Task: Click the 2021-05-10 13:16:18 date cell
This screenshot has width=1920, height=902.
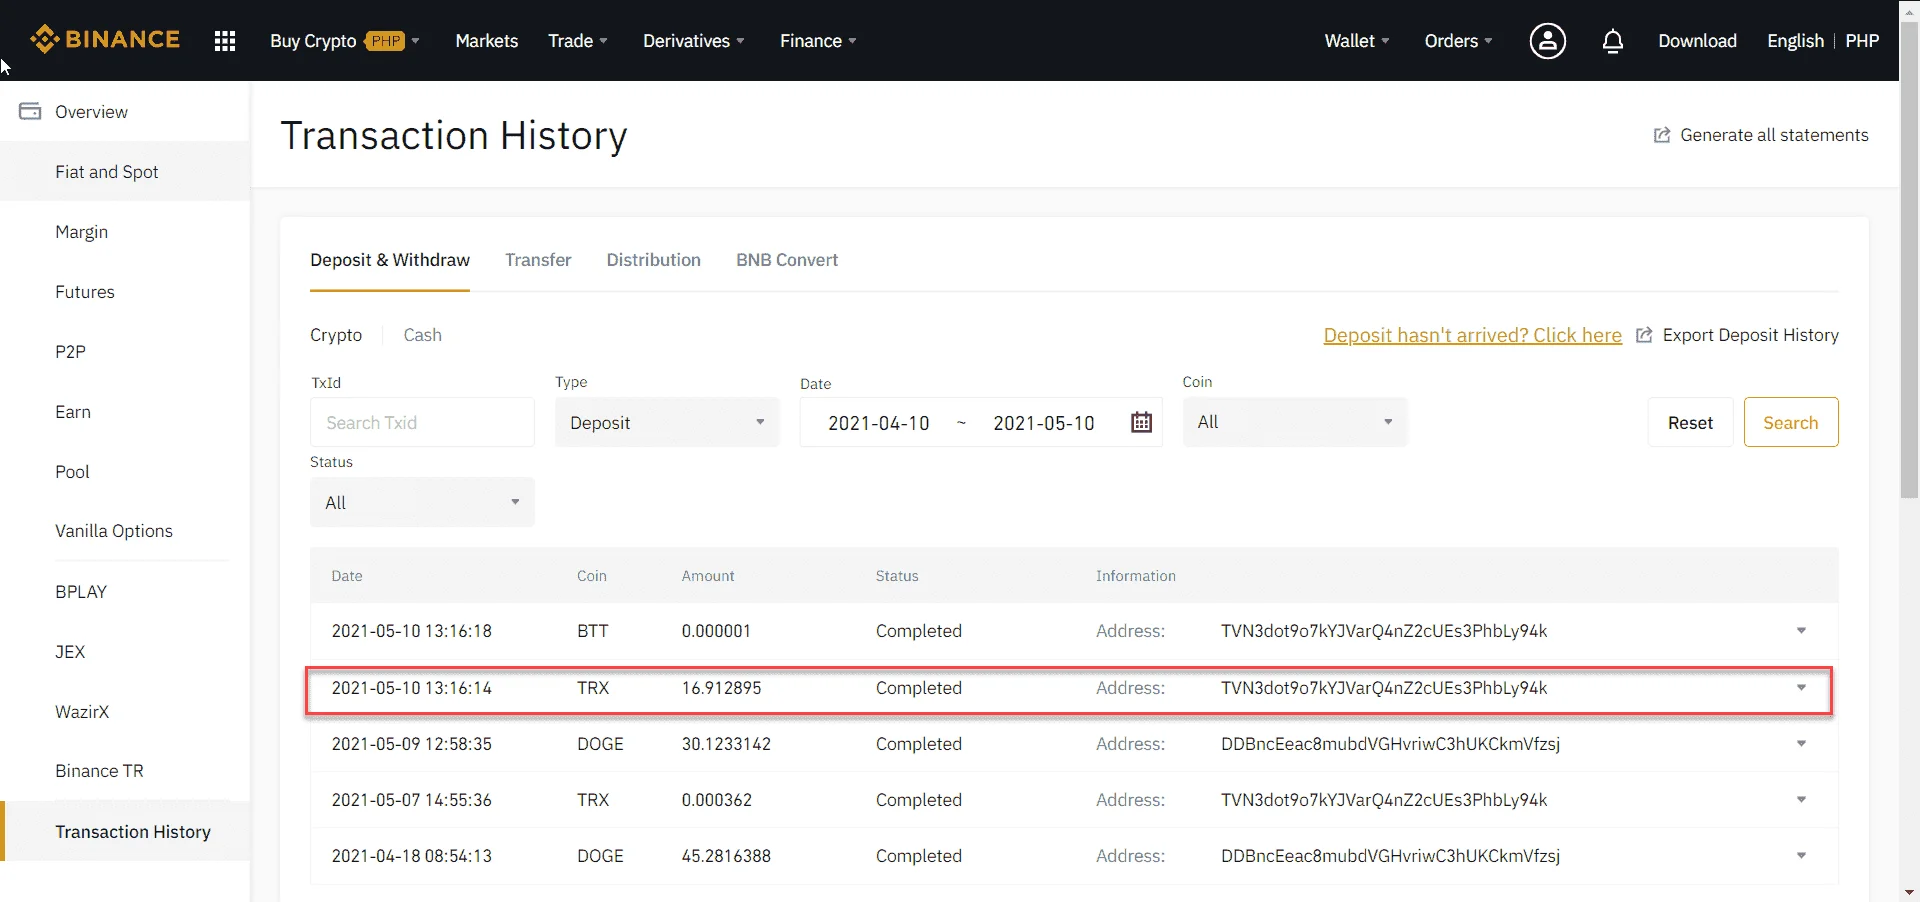Action: coord(412,631)
